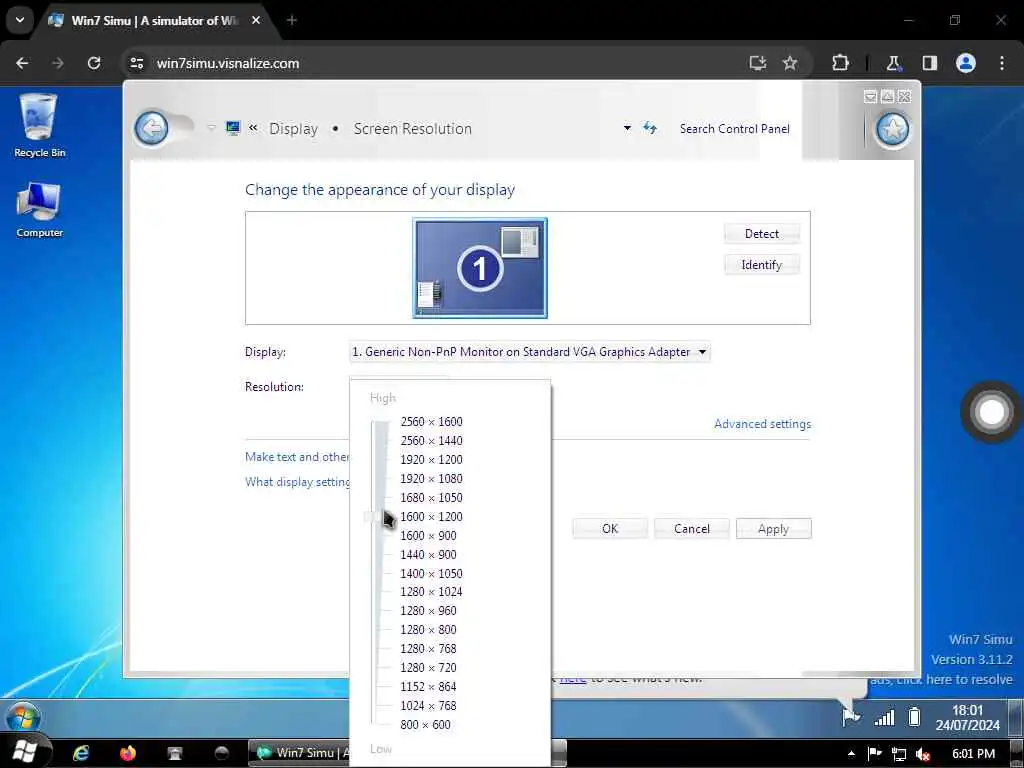1024x768 pixels.
Task: Open the browser tab search dropdown
Action: tap(20, 20)
